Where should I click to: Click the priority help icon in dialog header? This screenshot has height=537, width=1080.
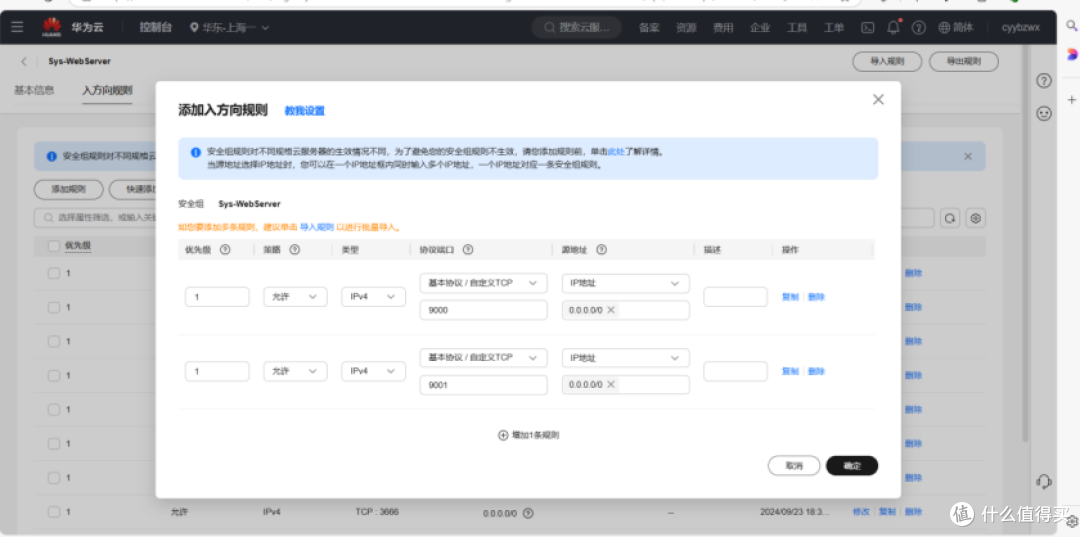coord(225,250)
